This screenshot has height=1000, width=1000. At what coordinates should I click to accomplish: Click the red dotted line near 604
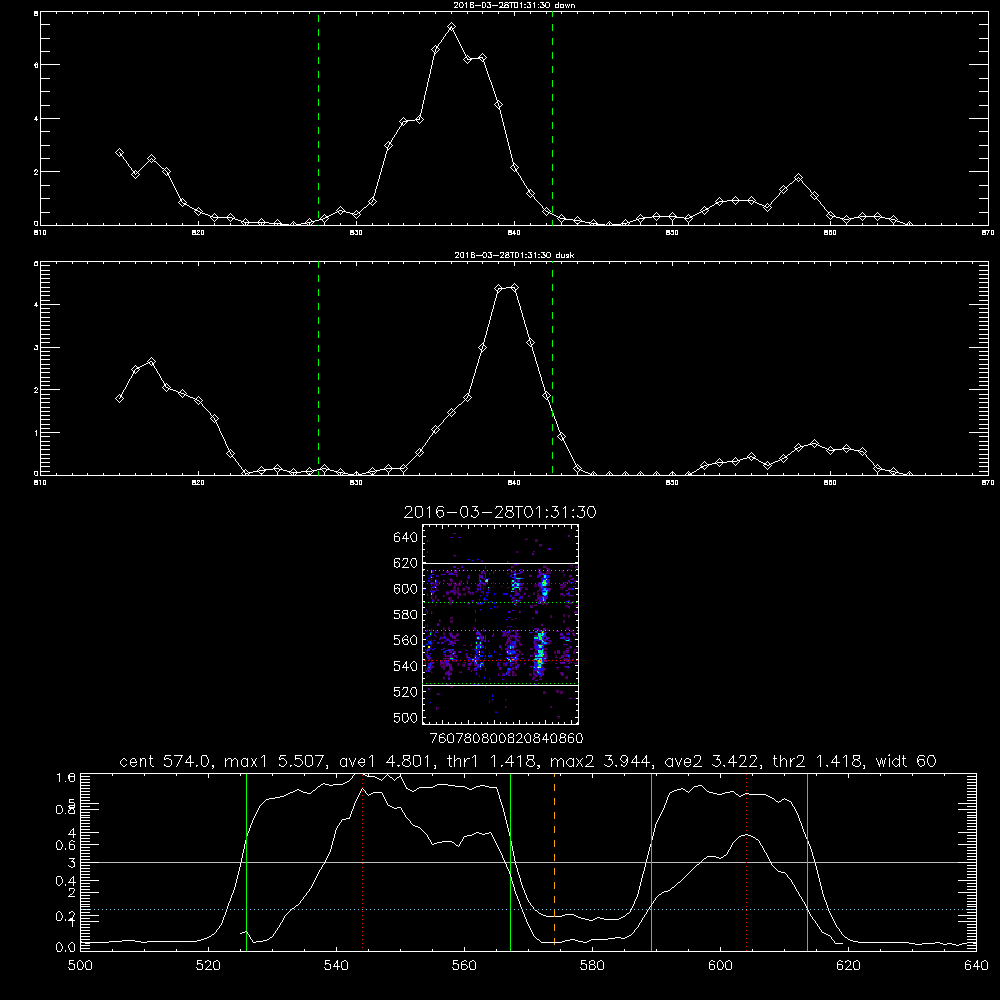click(x=746, y=861)
